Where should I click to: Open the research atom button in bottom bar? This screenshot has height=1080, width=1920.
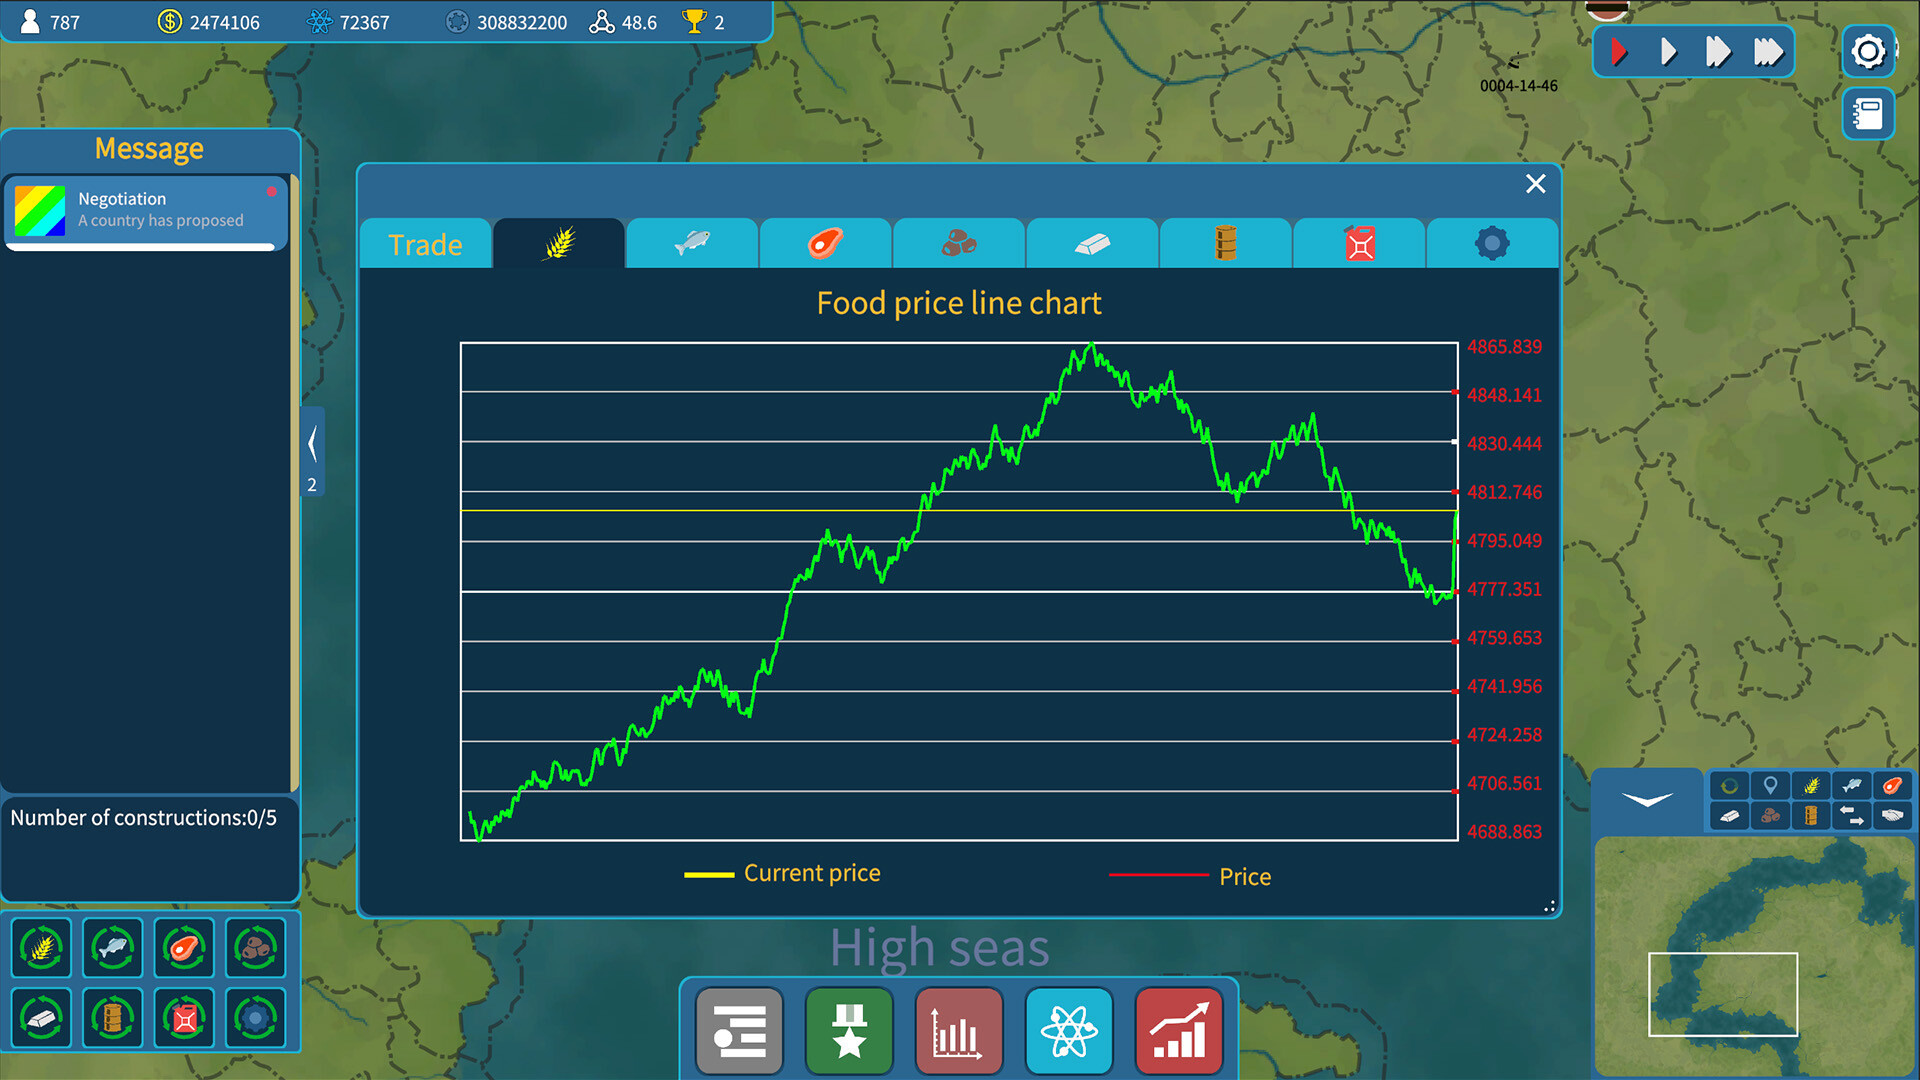click(x=1069, y=1031)
